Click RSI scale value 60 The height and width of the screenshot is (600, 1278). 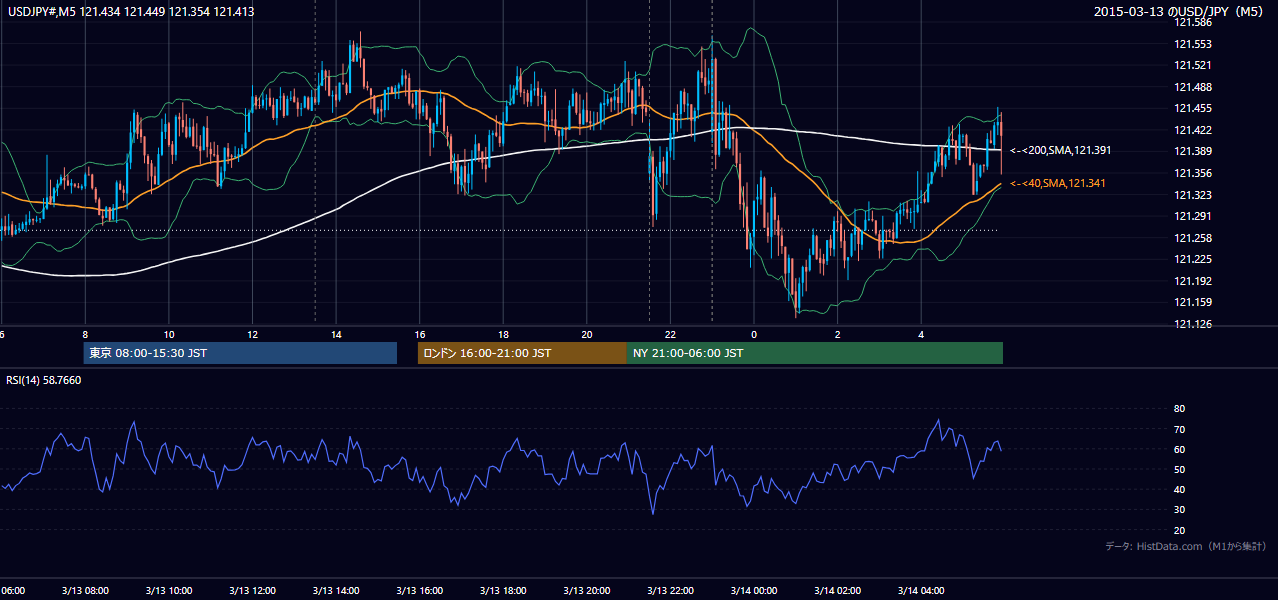point(1179,449)
